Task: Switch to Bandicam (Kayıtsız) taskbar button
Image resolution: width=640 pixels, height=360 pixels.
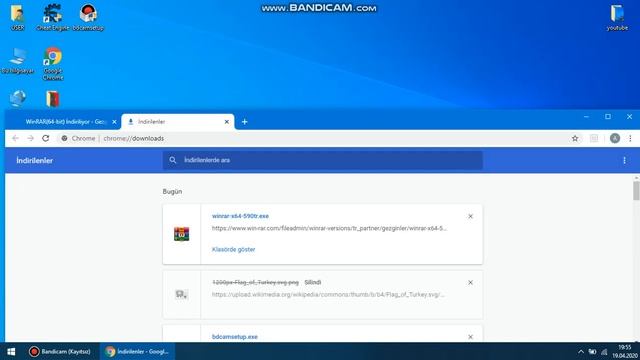Action: pyautogui.click(x=60, y=351)
